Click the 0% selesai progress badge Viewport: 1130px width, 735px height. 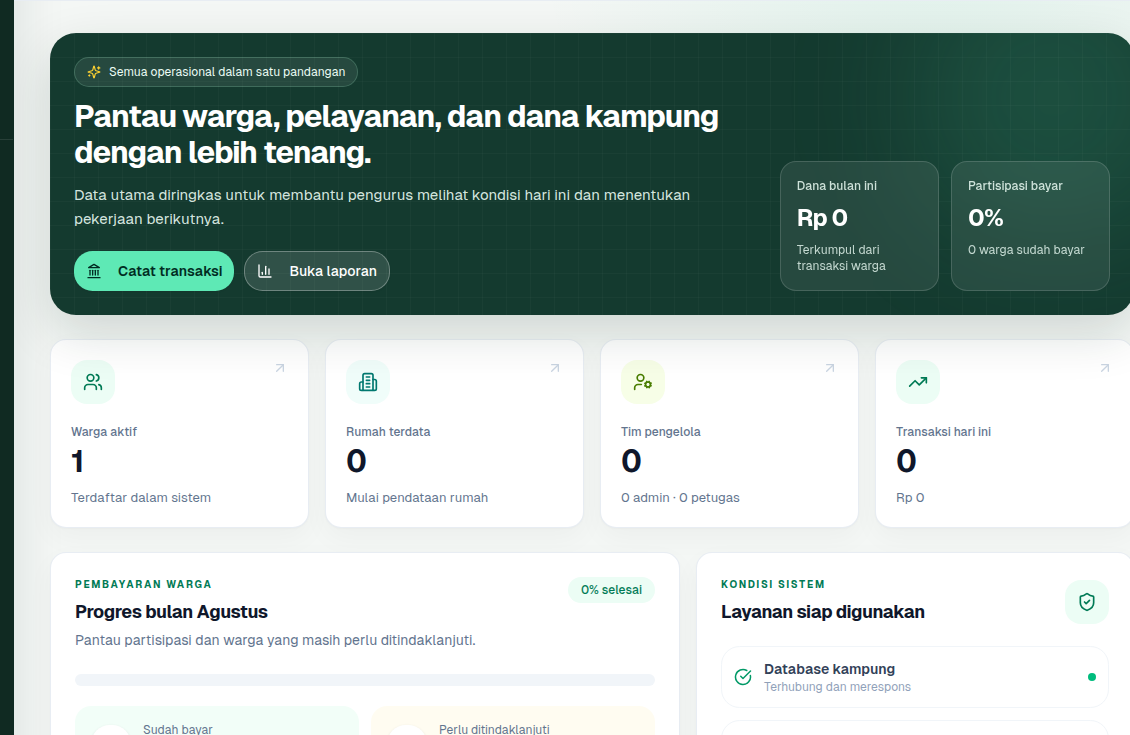(x=611, y=589)
